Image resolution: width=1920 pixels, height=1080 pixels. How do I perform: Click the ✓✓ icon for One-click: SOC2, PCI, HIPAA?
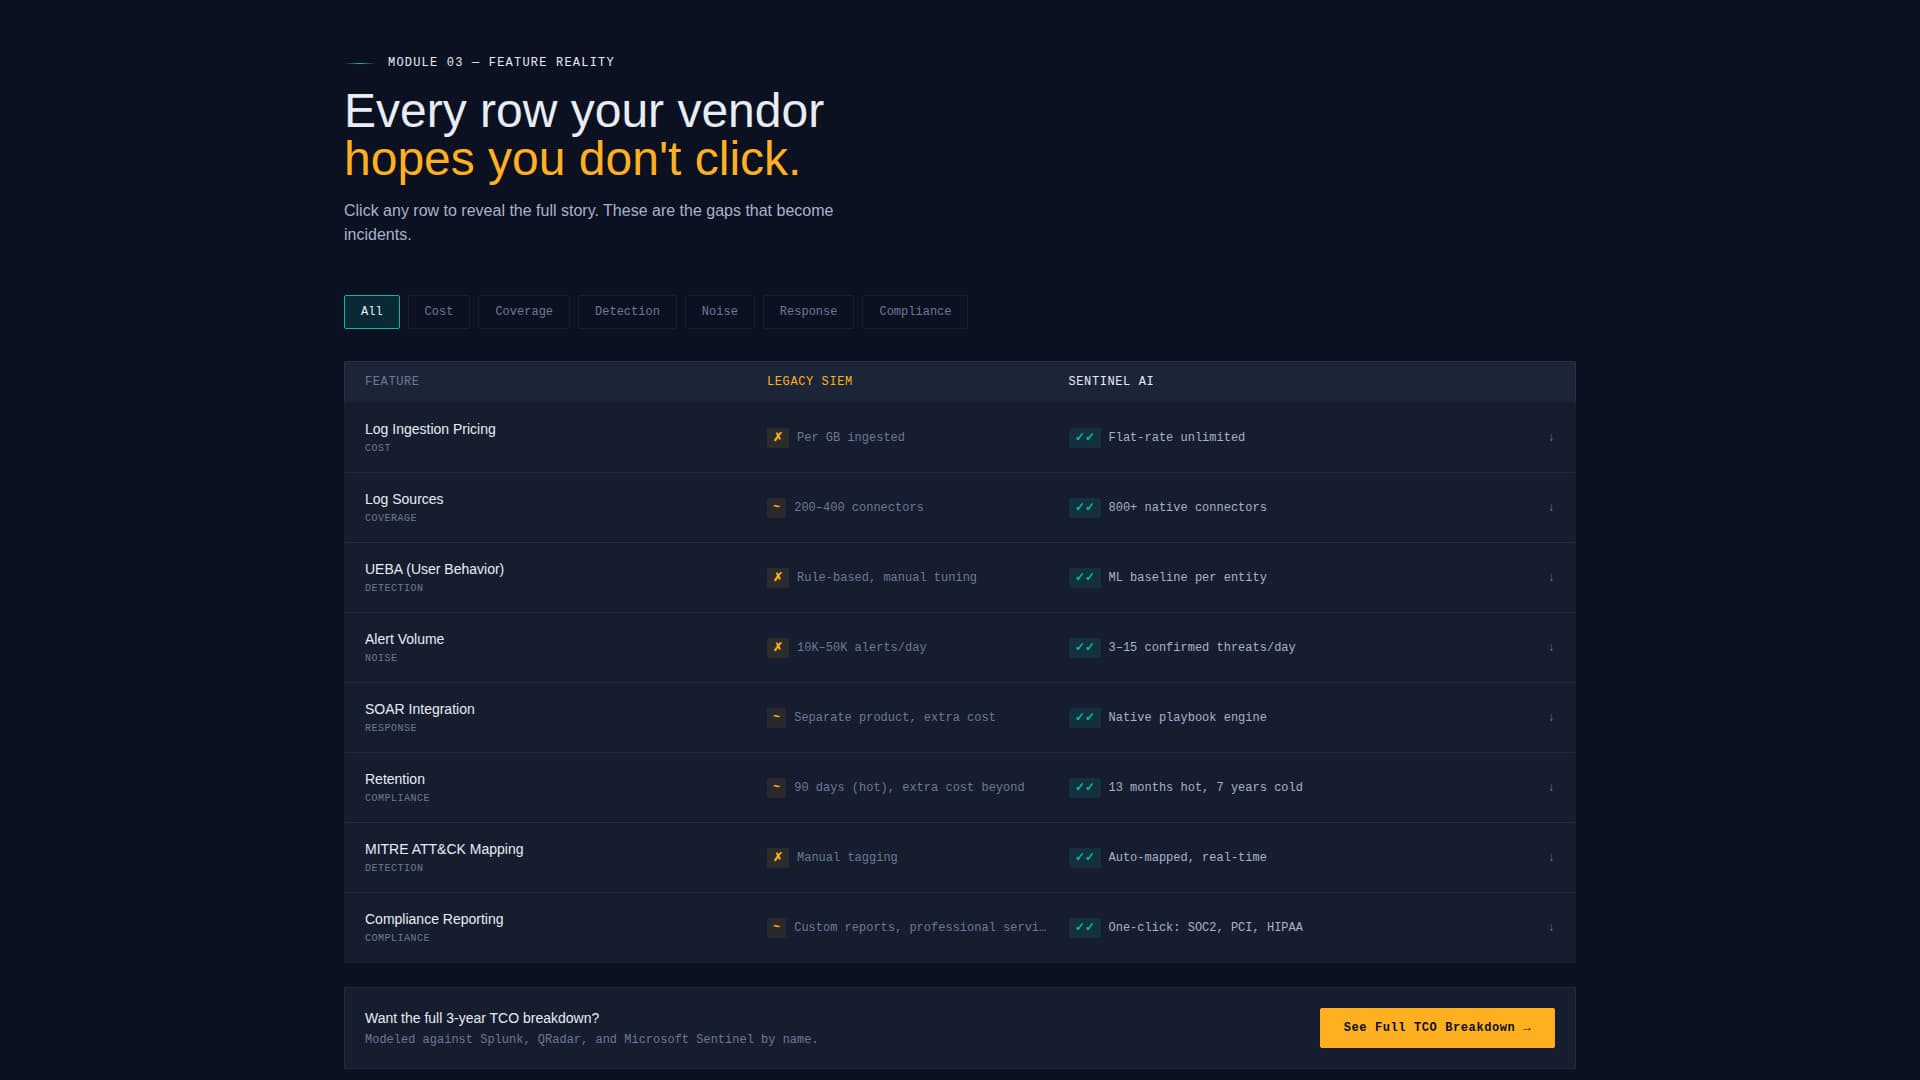click(x=1084, y=927)
